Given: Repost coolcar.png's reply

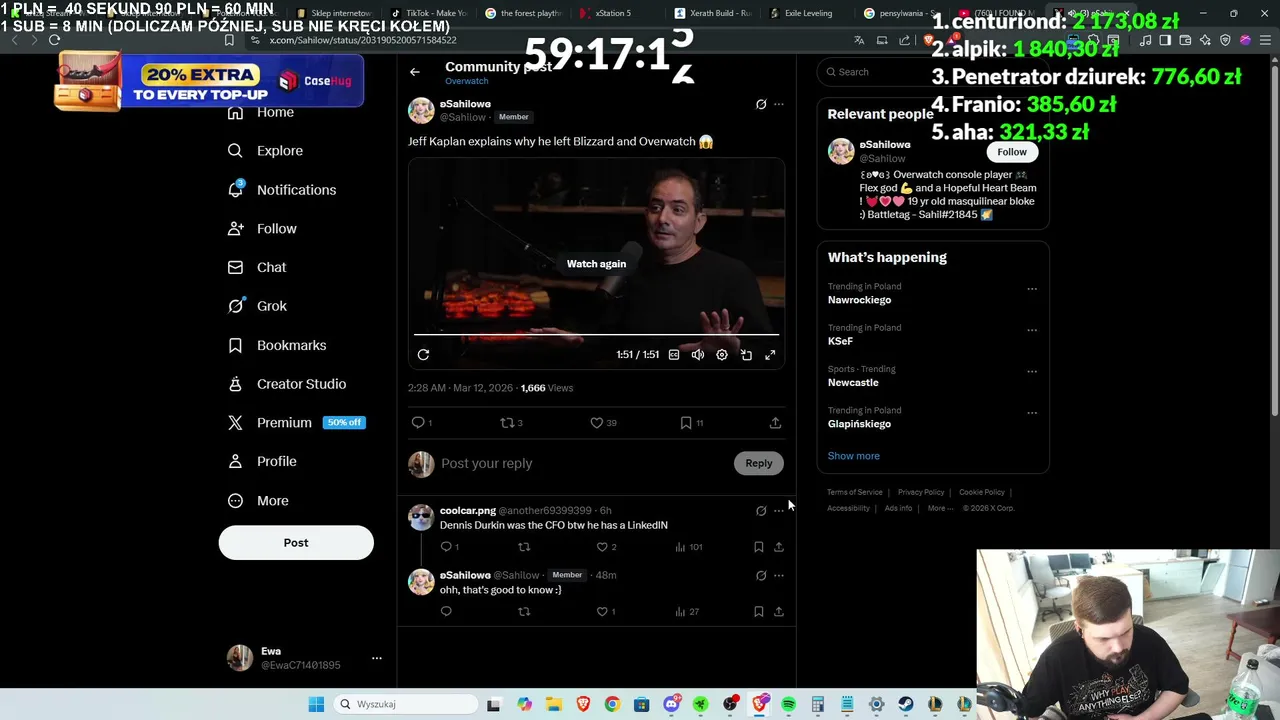Looking at the screenshot, I should click(x=524, y=547).
